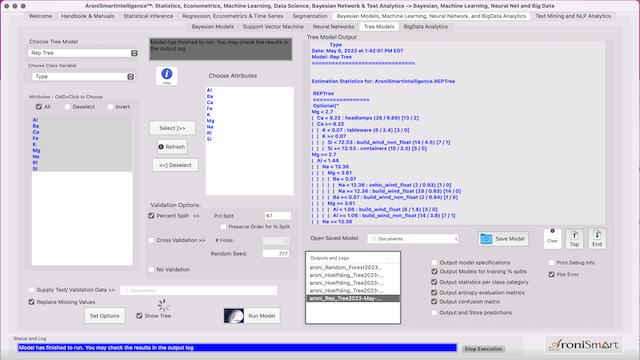Select Fe in Choose Attributes list

point(209,109)
